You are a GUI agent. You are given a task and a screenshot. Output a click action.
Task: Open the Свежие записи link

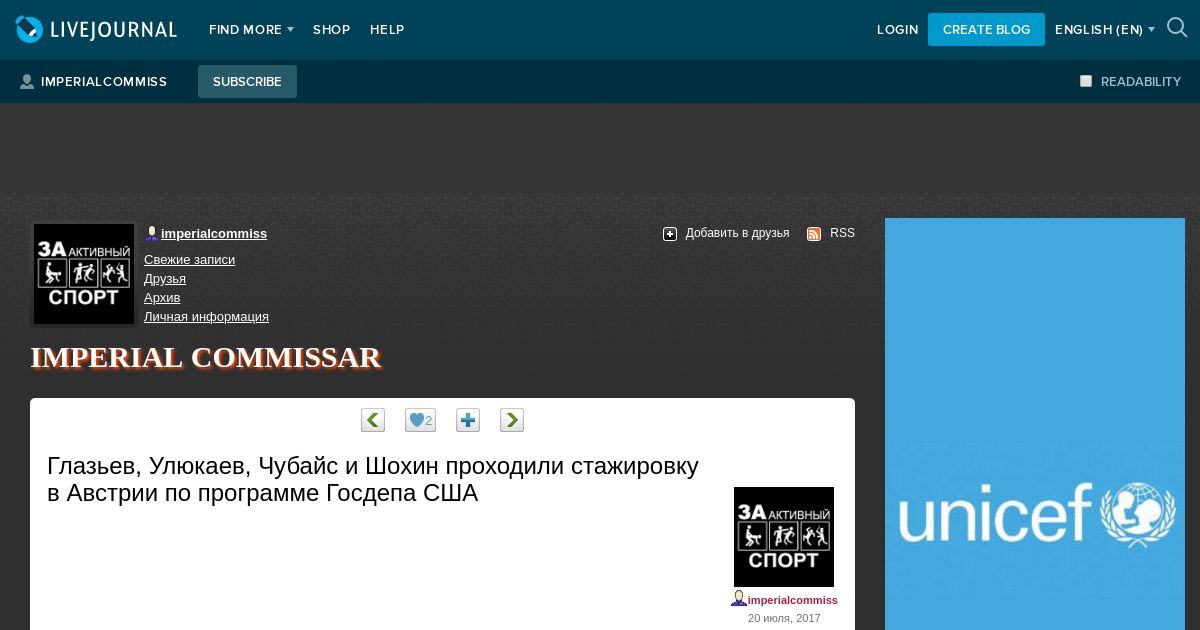point(190,260)
